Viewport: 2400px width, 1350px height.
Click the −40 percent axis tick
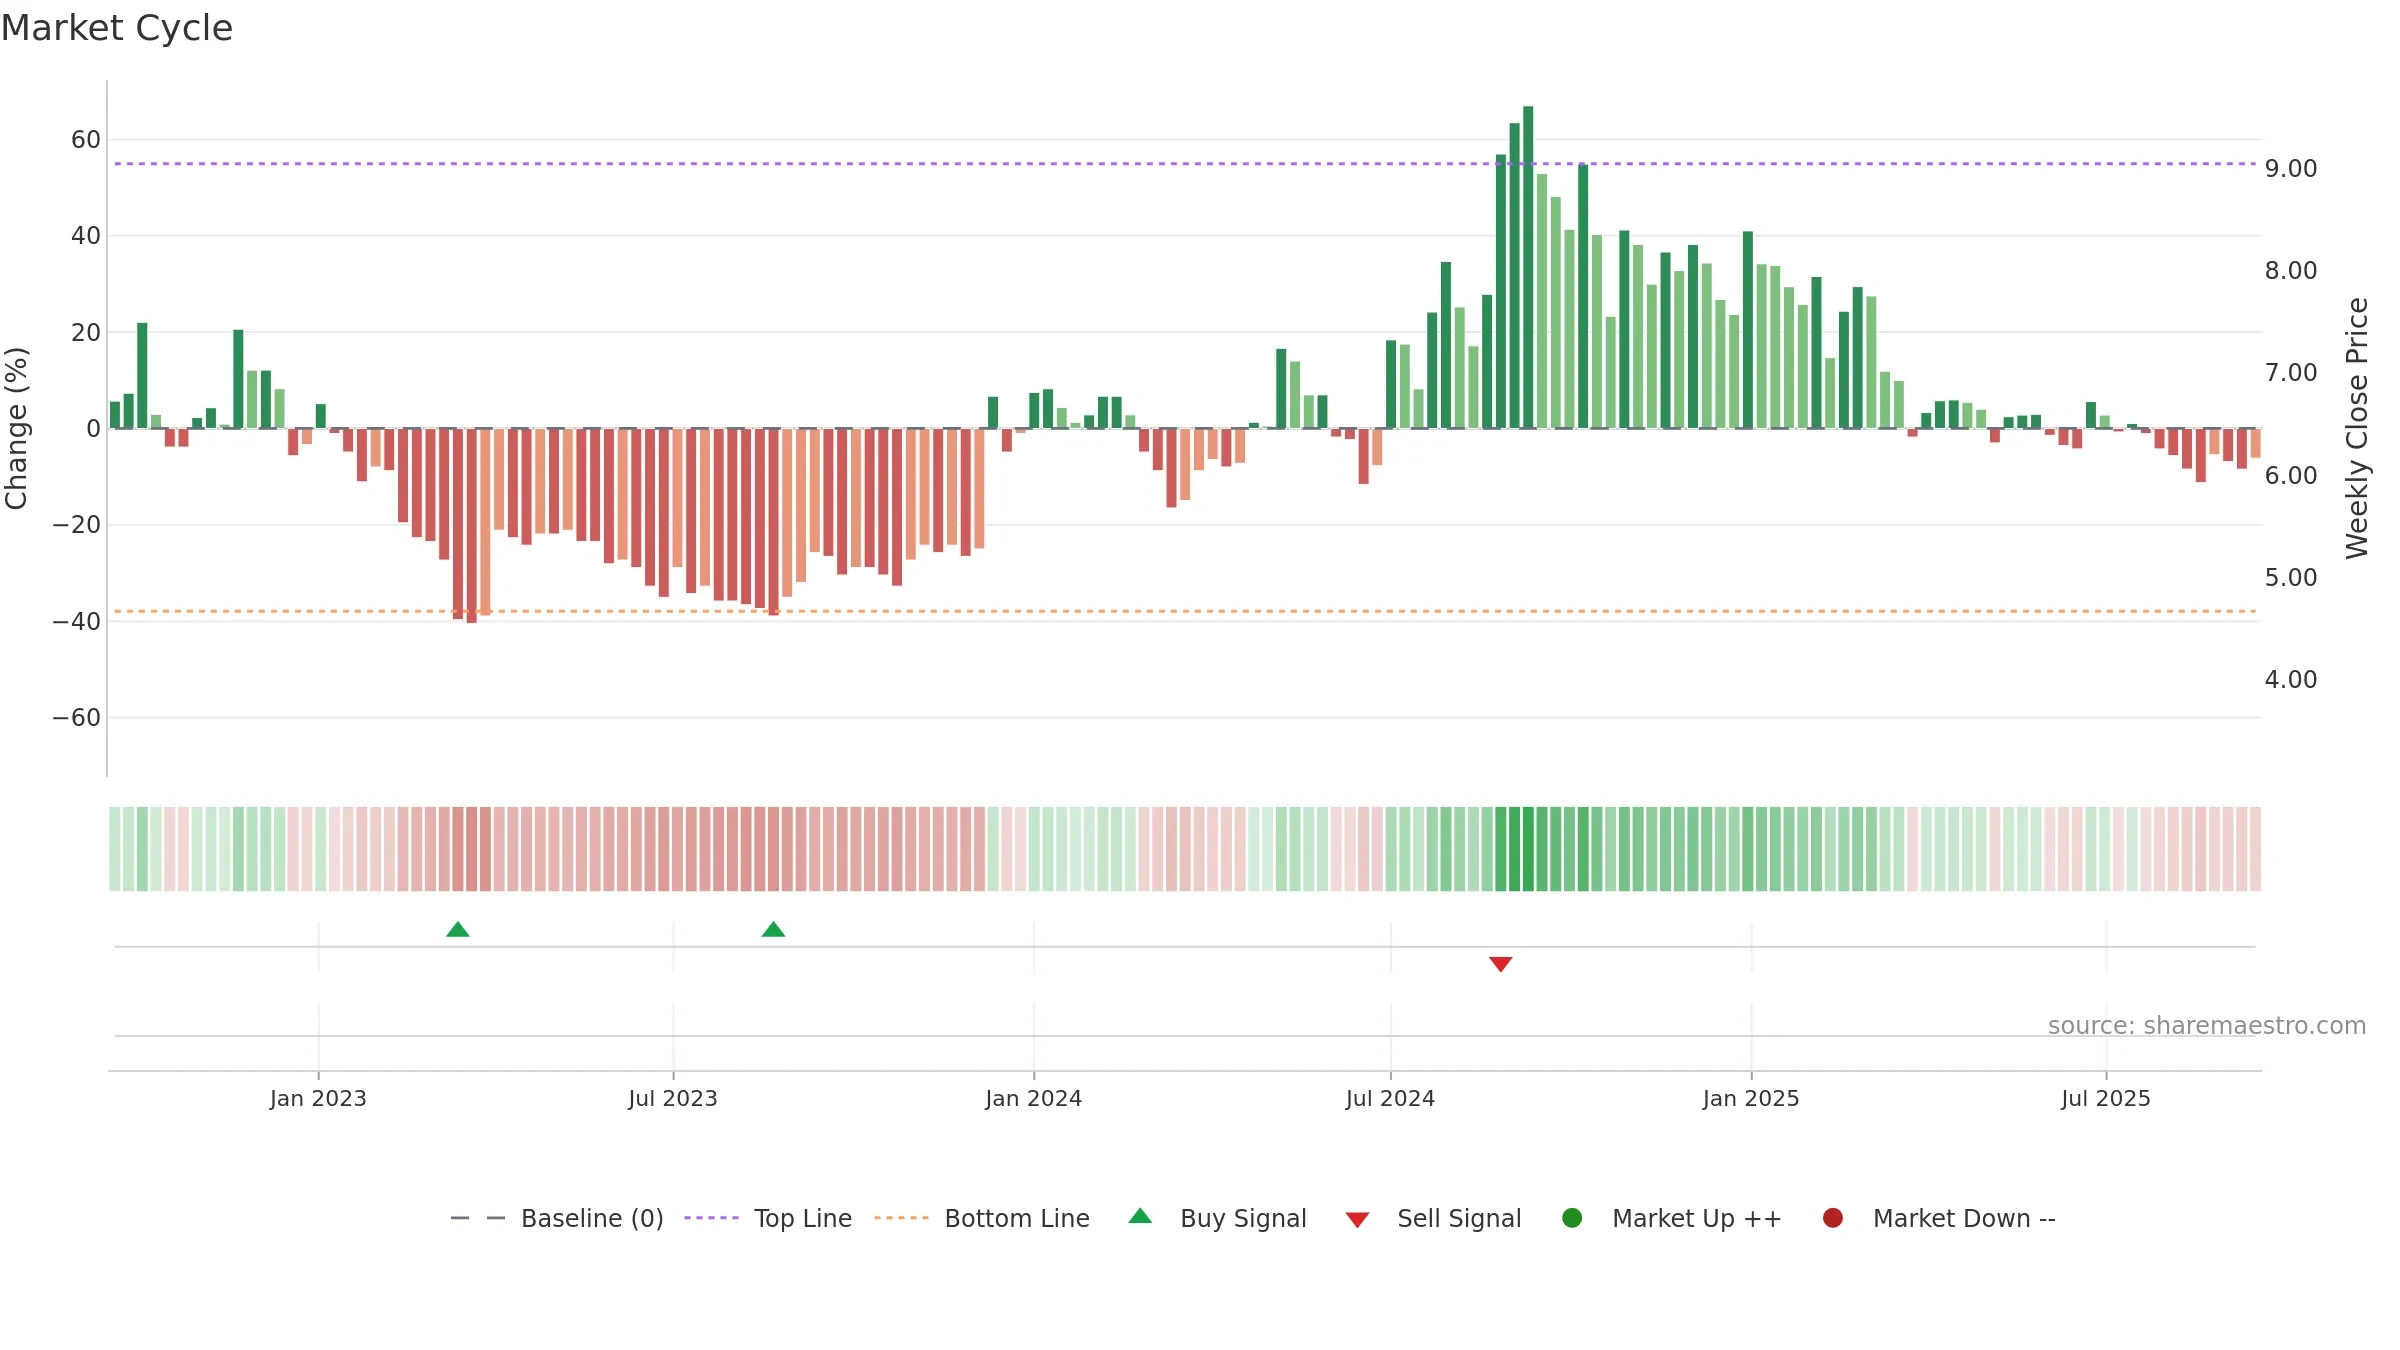pyautogui.click(x=77, y=622)
